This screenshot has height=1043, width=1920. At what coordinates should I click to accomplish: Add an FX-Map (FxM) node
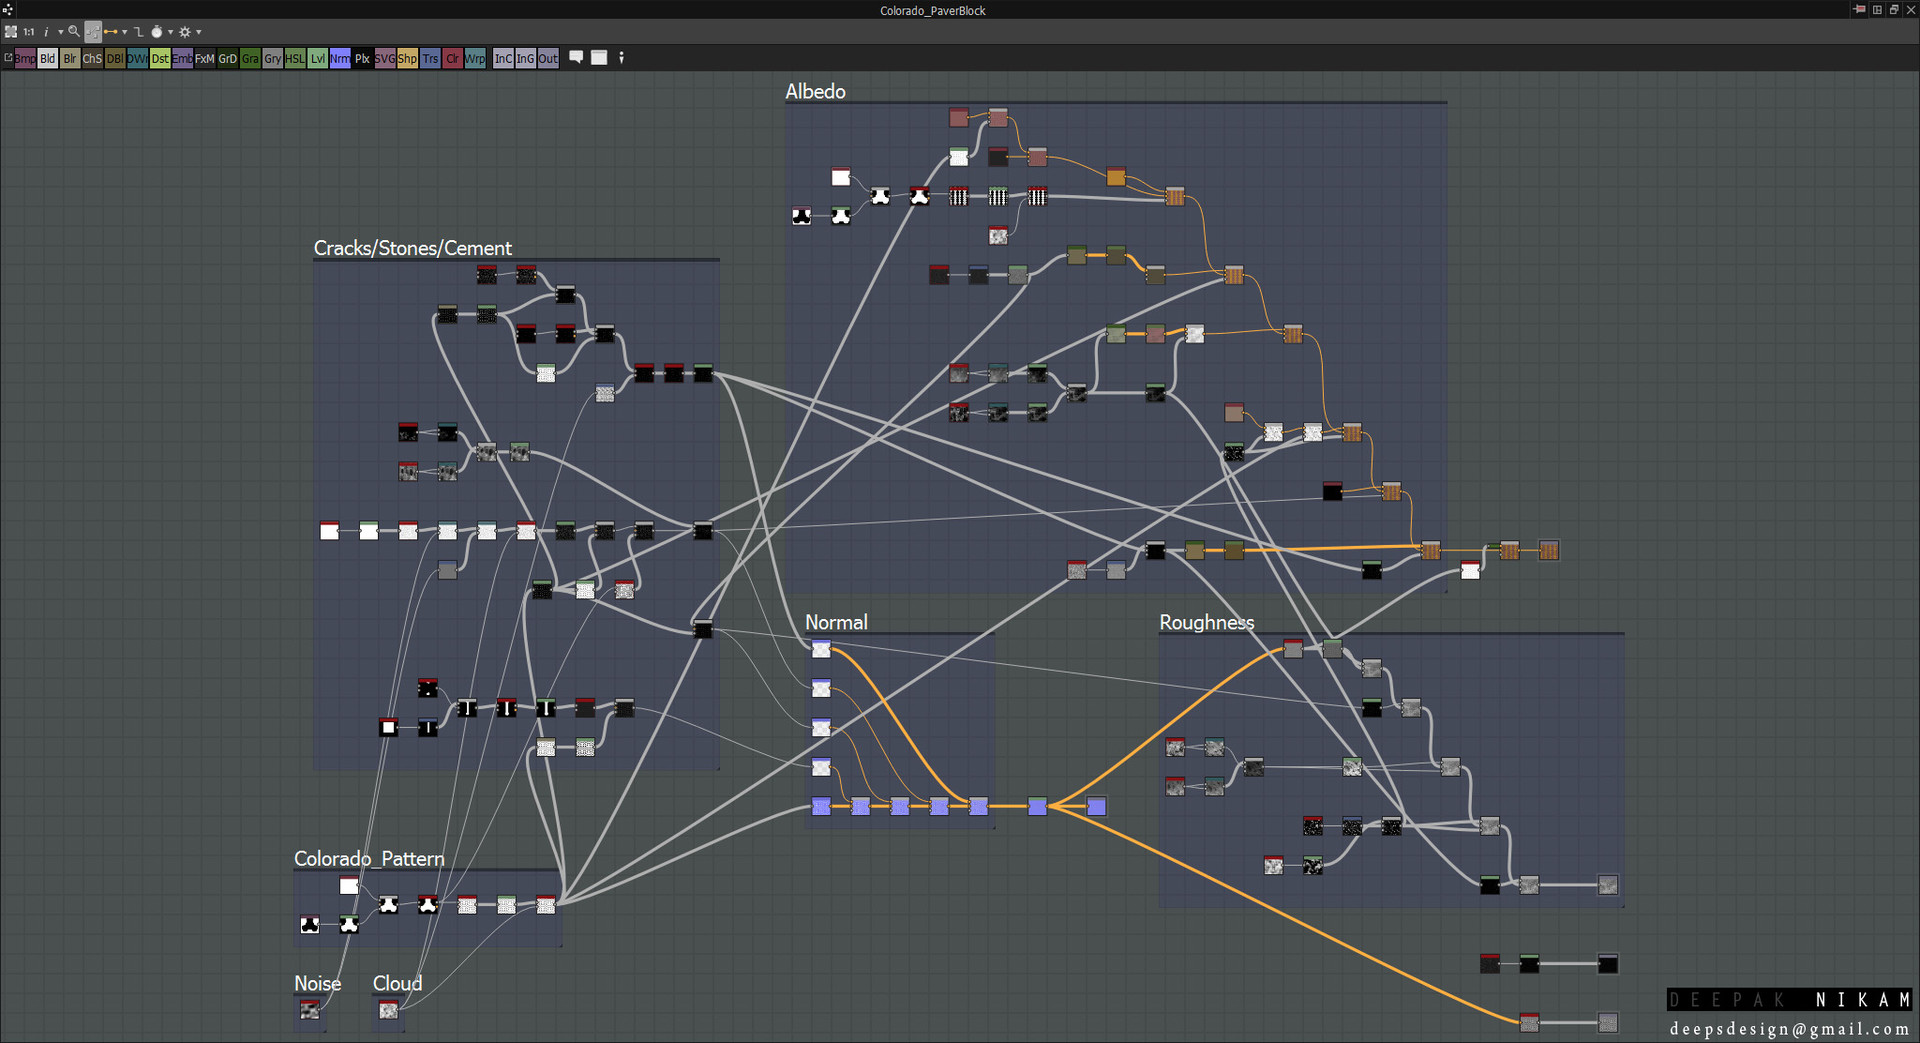click(x=205, y=59)
